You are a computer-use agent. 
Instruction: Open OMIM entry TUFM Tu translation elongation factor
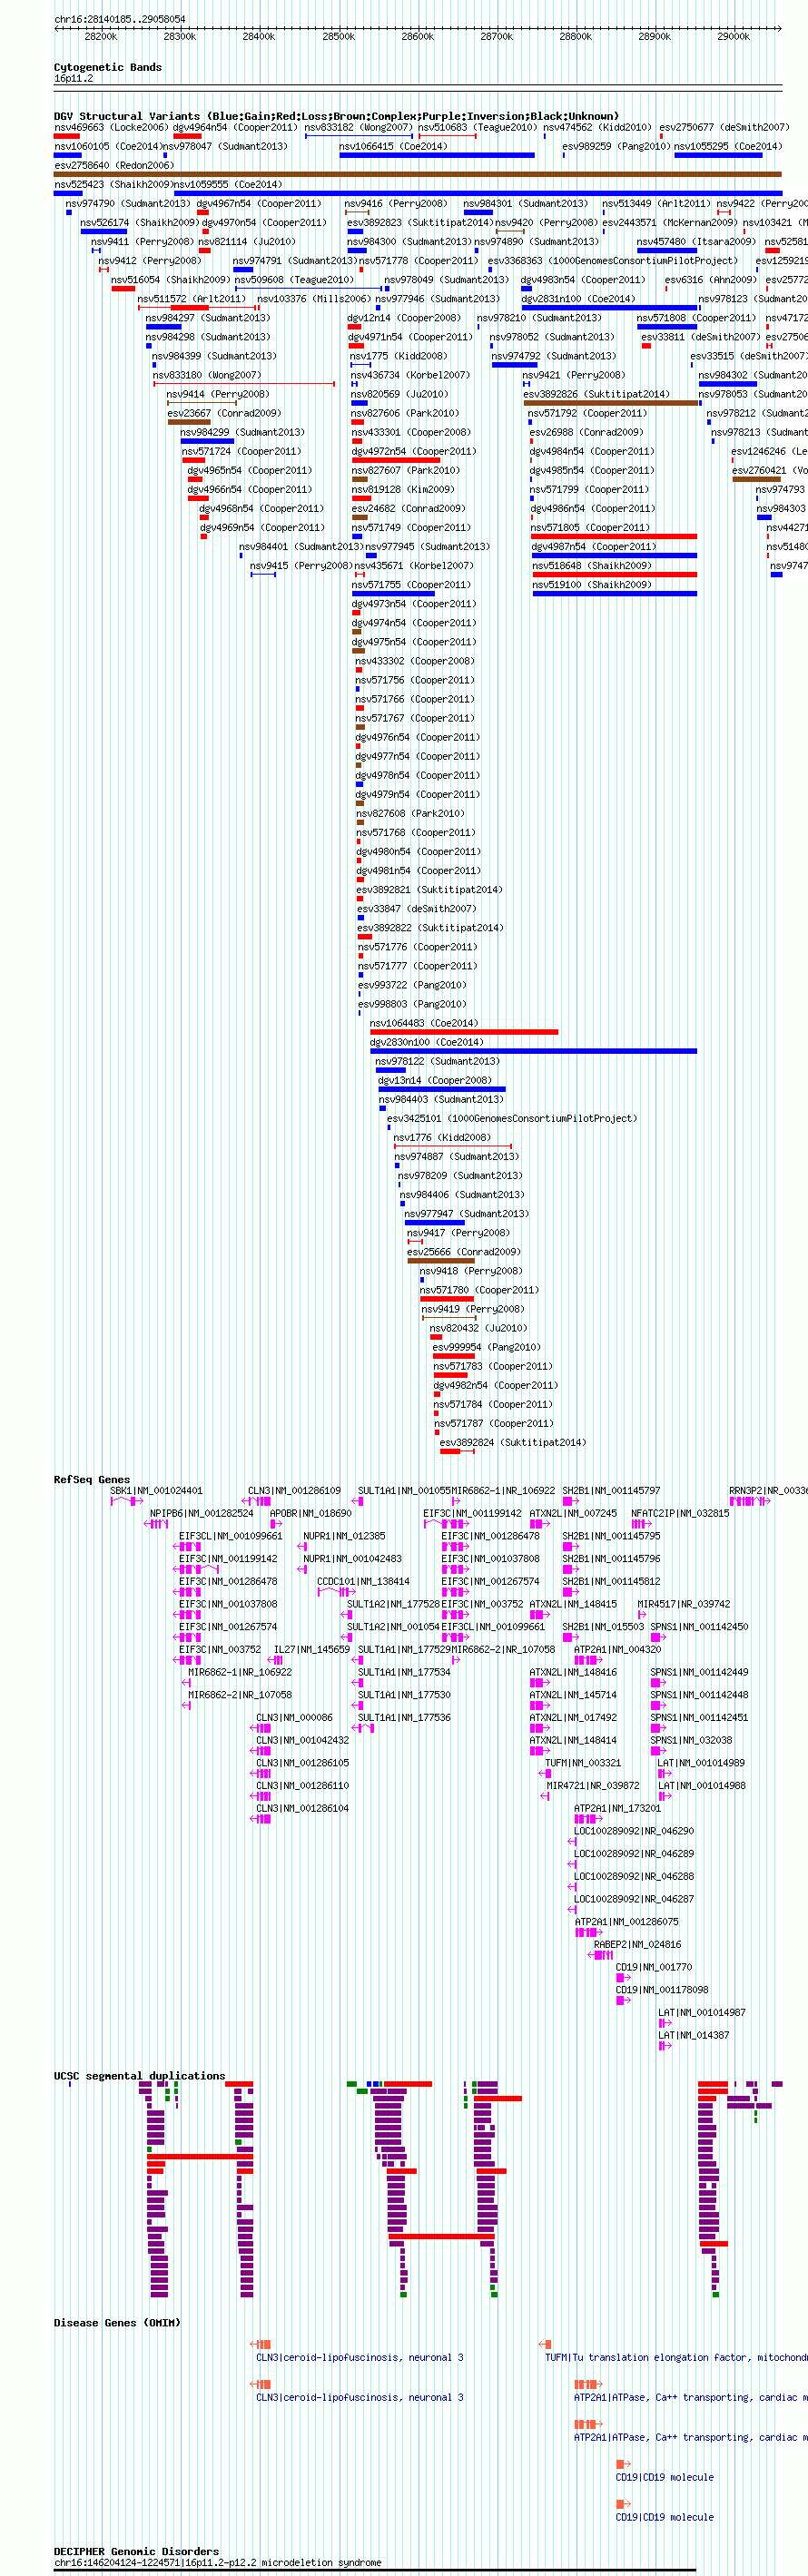coord(676,2358)
